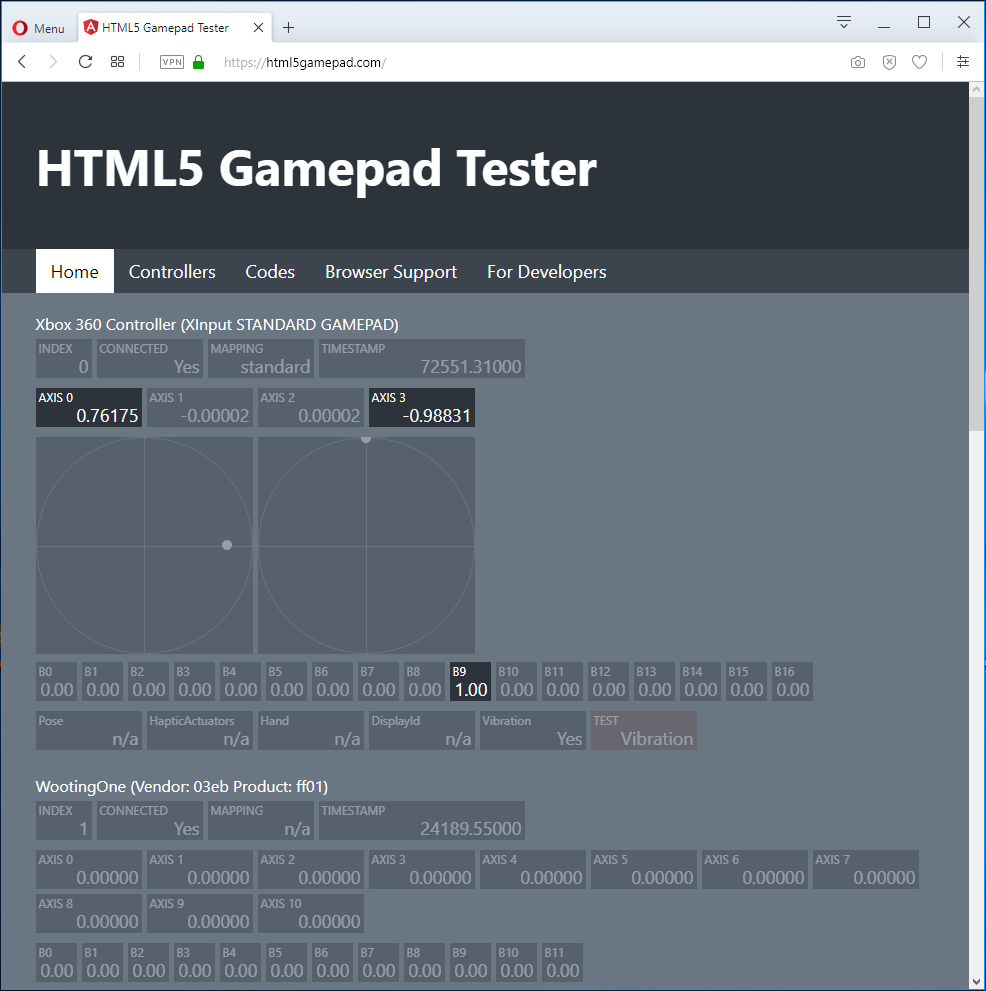986x991 pixels.
Task: Reload the page with refresh icon
Action: click(x=85, y=62)
